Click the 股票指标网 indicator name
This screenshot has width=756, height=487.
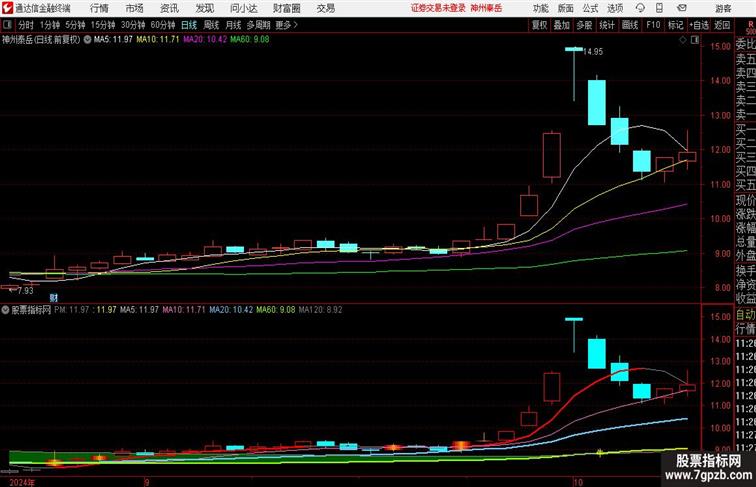31,310
